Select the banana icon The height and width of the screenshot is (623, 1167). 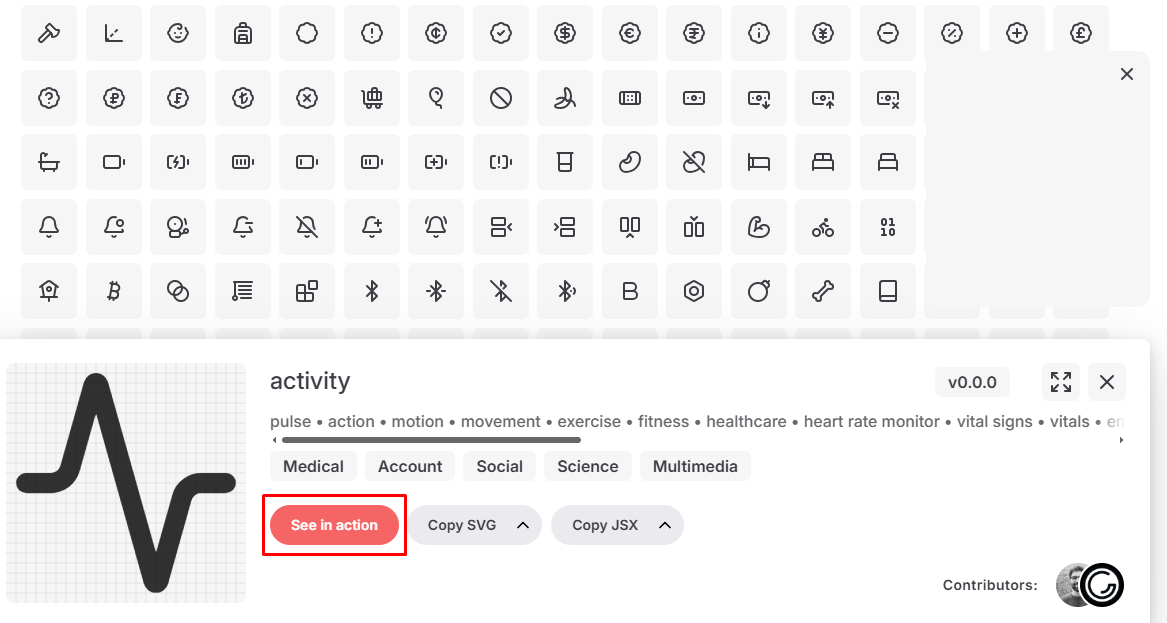tap(565, 98)
